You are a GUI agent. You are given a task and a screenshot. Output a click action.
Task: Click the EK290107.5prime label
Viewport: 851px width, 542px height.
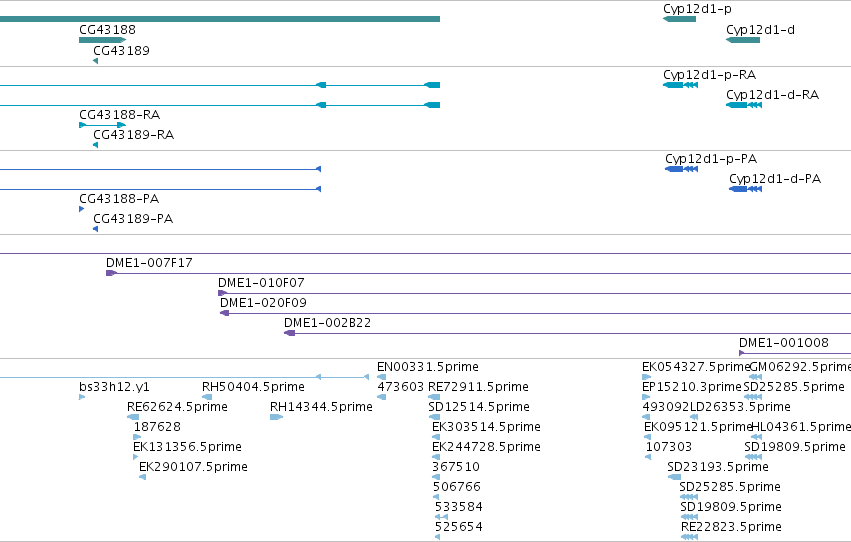pyautogui.click(x=193, y=467)
